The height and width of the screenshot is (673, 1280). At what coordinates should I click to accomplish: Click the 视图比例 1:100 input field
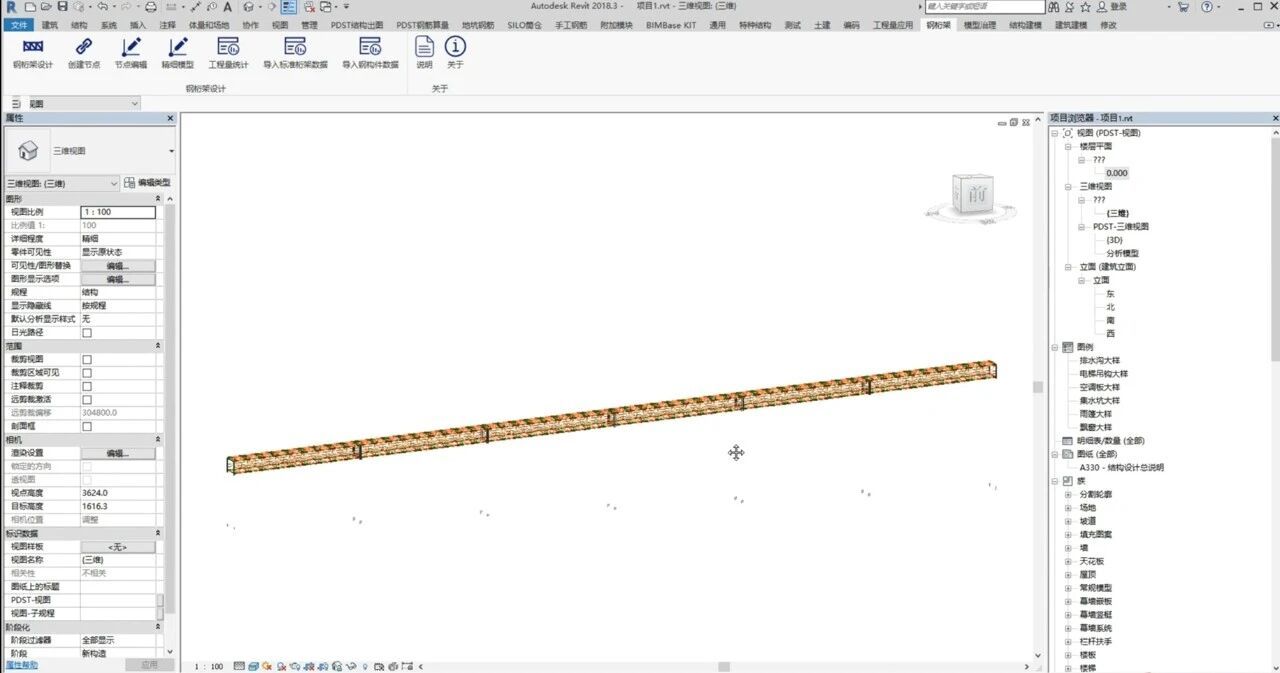118,212
